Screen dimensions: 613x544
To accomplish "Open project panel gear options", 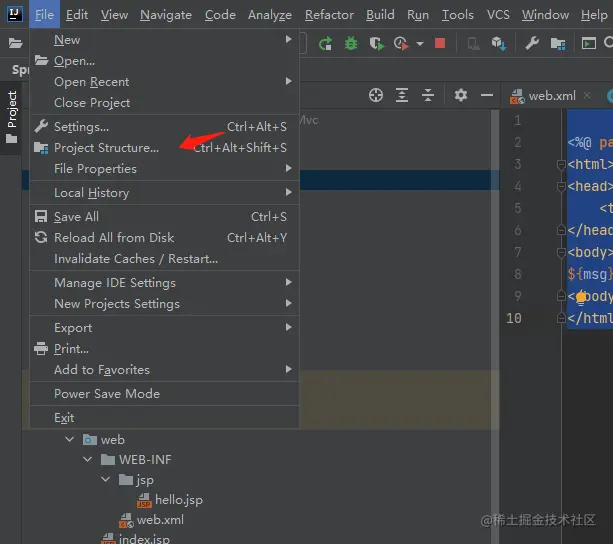I will point(461,95).
